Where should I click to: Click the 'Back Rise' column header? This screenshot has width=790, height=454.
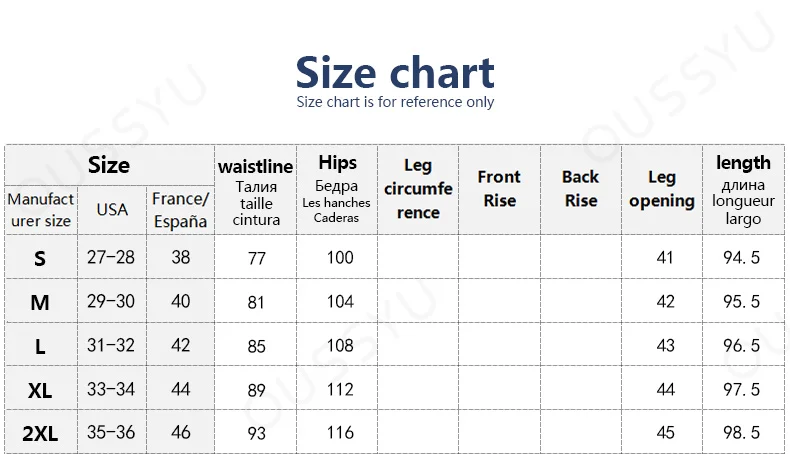click(x=580, y=189)
